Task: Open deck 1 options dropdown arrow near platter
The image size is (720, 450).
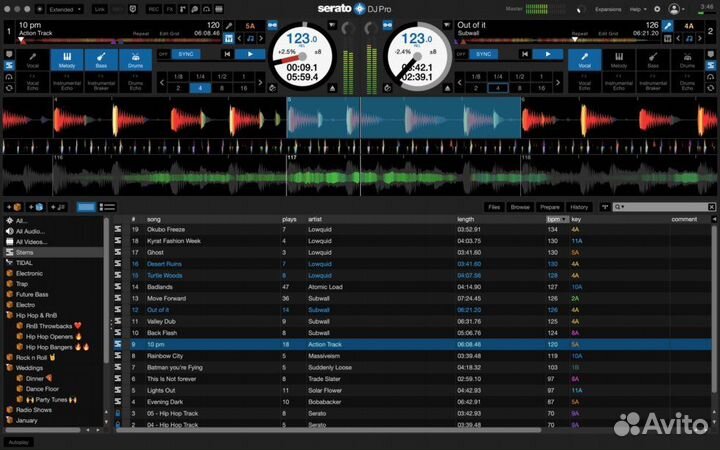Action: (x=332, y=25)
